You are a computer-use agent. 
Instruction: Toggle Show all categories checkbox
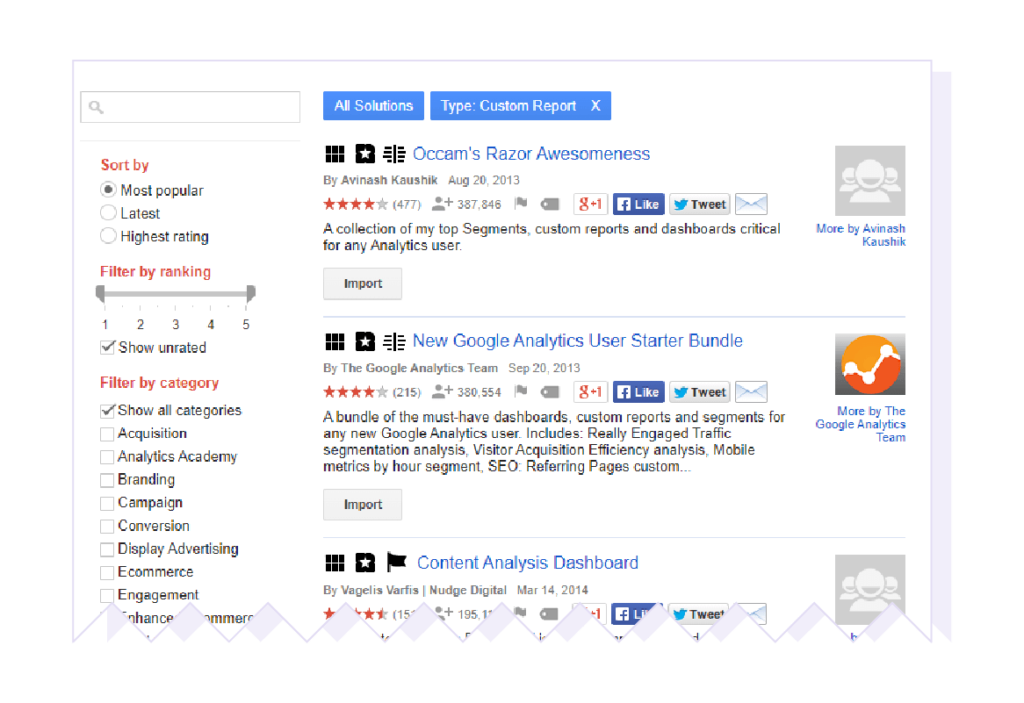[x=107, y=410]
